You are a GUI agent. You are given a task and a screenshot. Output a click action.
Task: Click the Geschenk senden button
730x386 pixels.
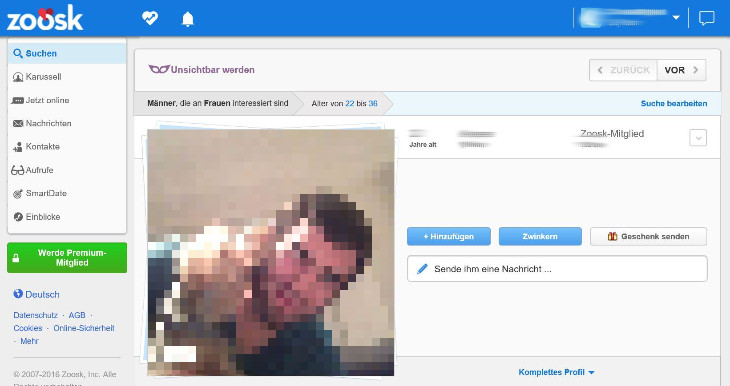coord(649,237)
